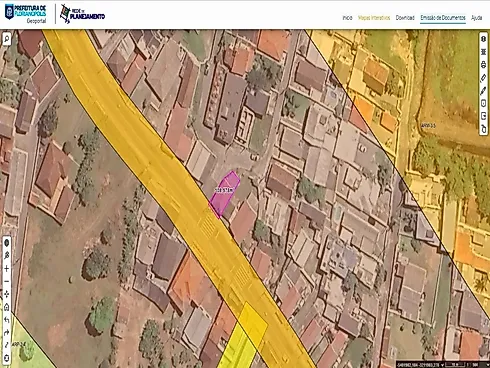Image resolution: width=490 pixels, height=368 pixels.
Task: Select the pencil draw tool
Action: pyautogui.click(x=483, y=90)
